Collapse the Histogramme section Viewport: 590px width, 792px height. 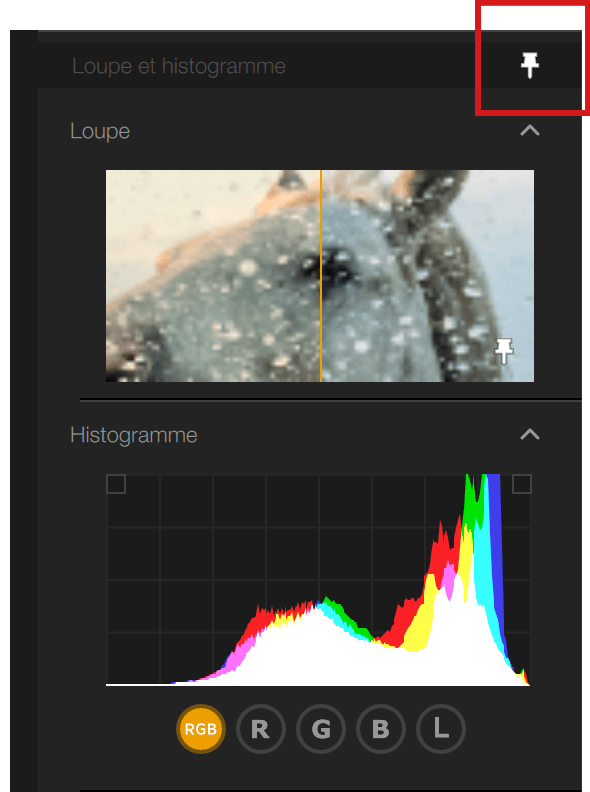pyautogui.click(x=530, y=434)
